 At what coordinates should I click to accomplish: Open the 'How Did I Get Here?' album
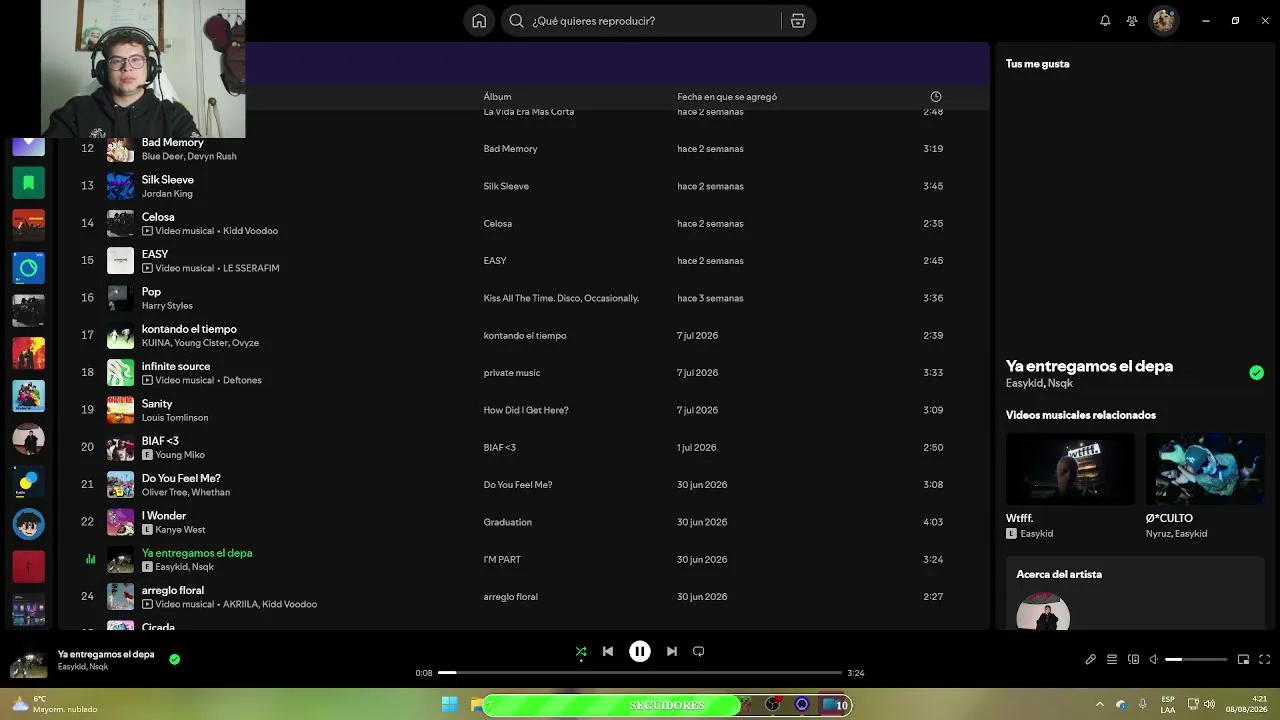[x=526, y=410]
